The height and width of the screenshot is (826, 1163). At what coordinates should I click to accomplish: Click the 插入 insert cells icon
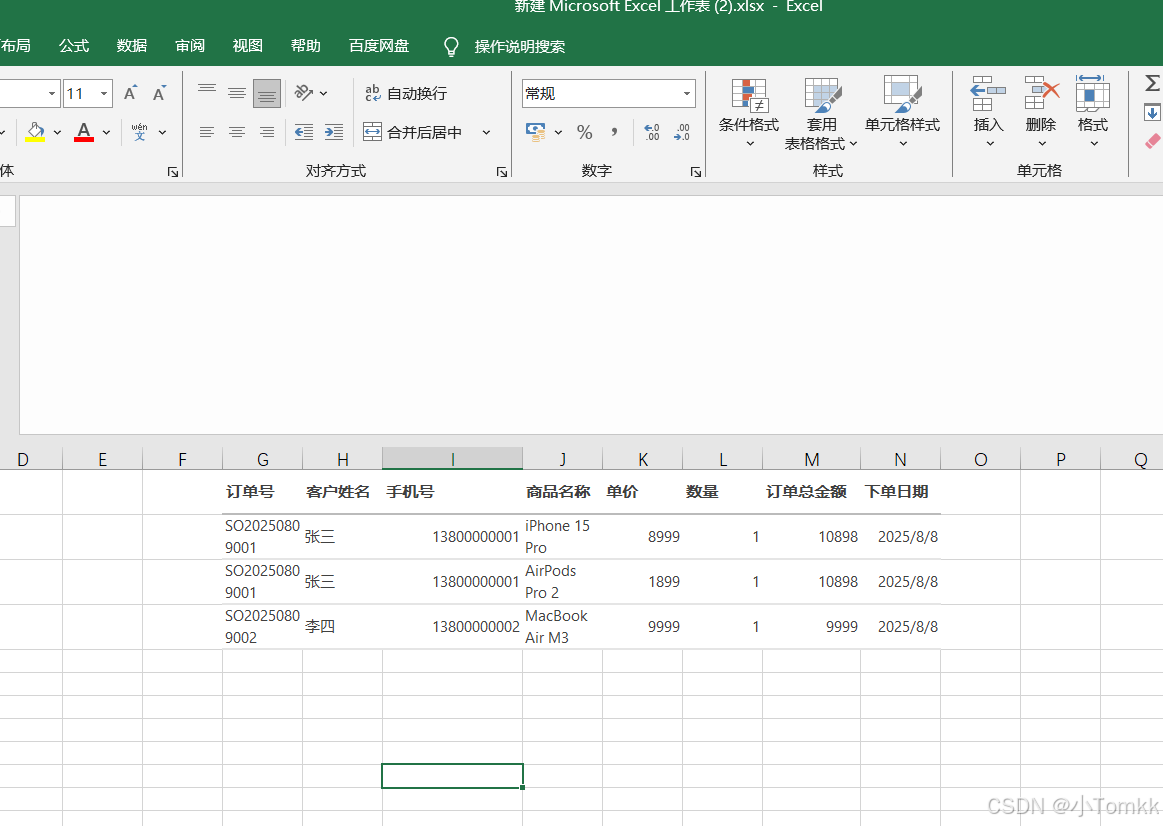pyautogui.click(x=988, y=93)
